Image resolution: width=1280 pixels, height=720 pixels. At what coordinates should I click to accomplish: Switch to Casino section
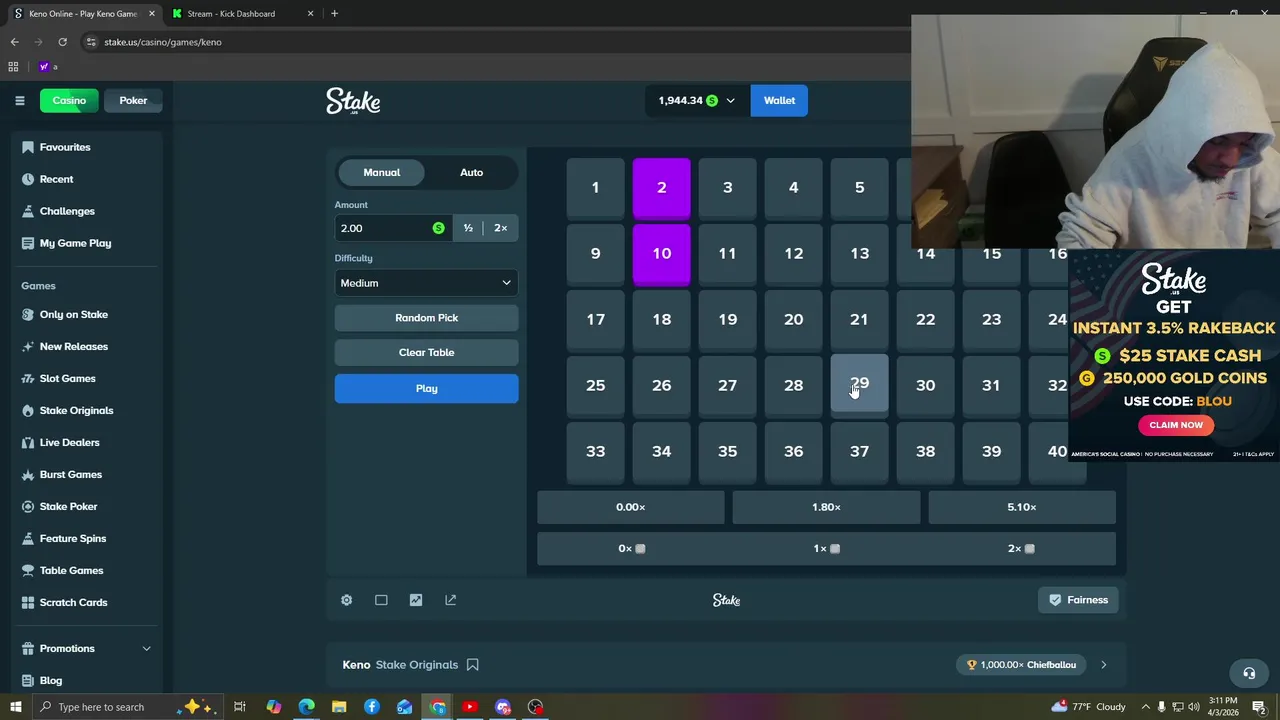coord(69,100)
